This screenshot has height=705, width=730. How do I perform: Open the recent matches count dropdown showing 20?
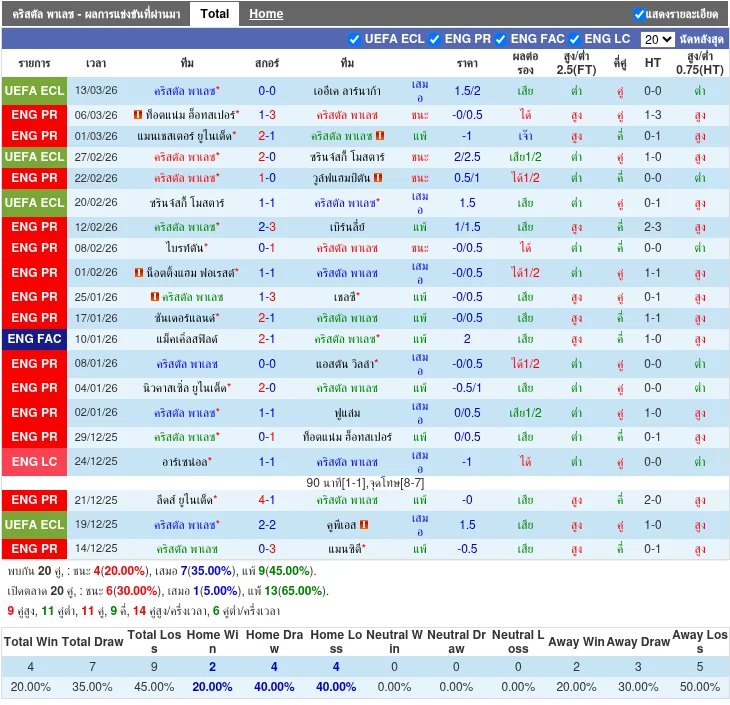click(x=657, y=40)
